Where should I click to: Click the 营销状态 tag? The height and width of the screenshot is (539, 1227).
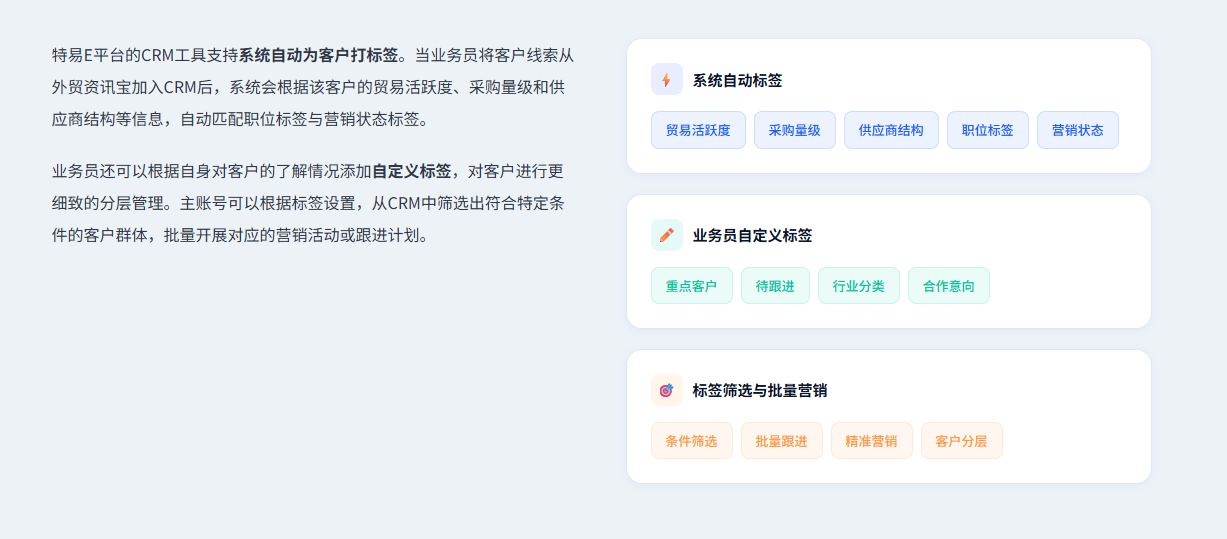[x=1078, y=130]
